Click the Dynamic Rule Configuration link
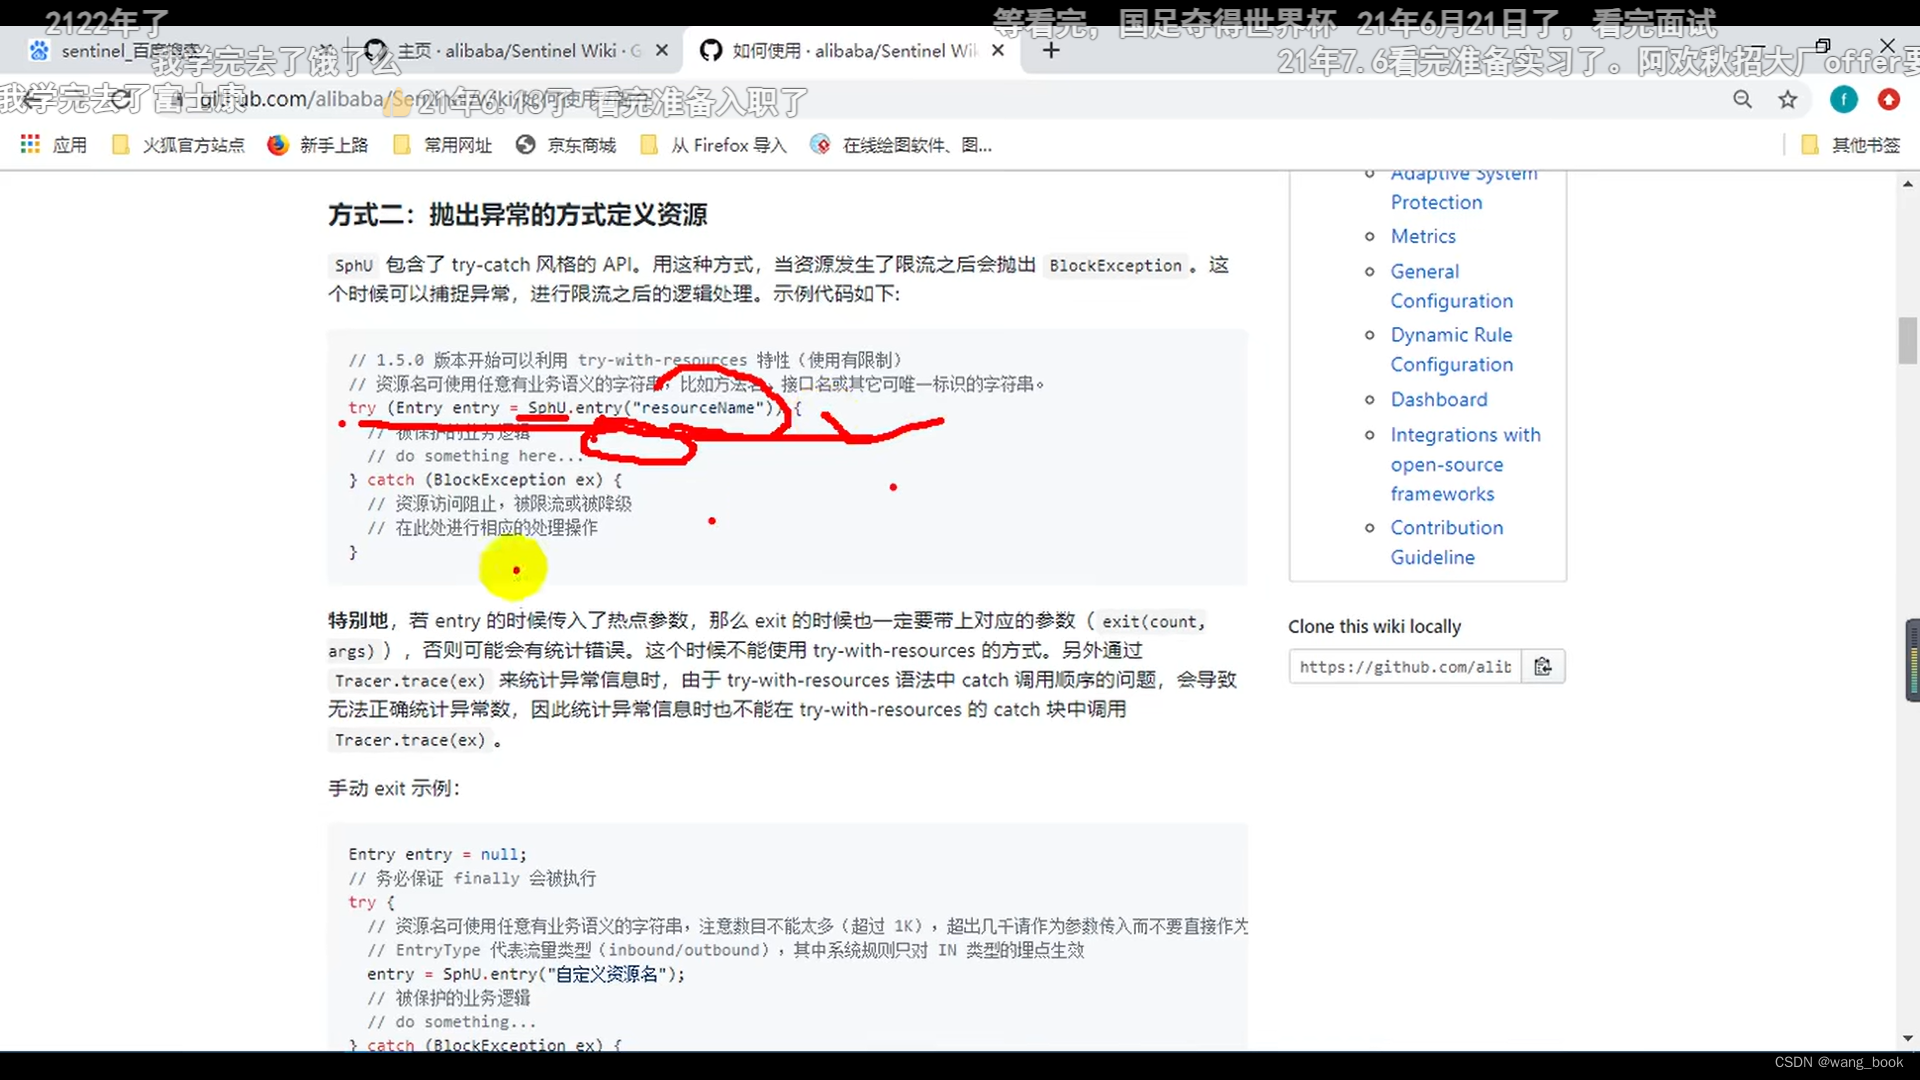The width and height of the screenshot is (1920, 1080). point(1452,349)
